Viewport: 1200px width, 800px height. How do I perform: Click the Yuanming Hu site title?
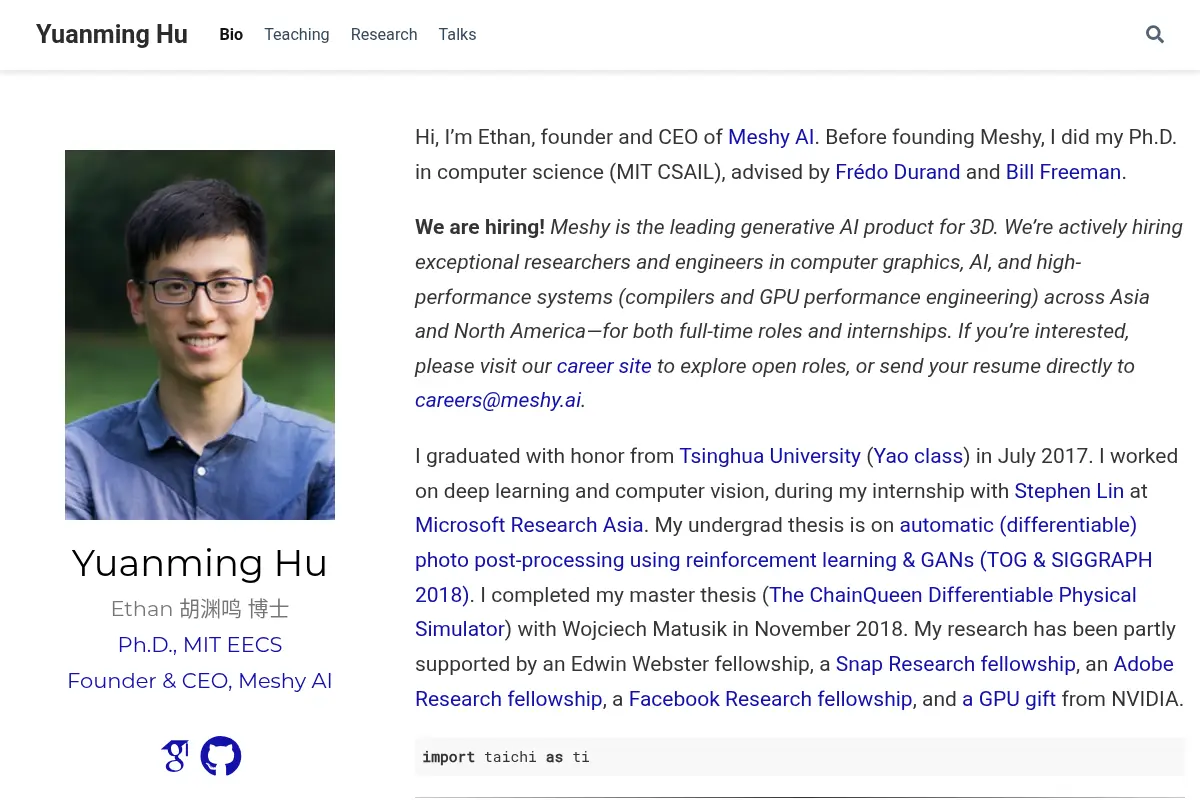(112, 34)
